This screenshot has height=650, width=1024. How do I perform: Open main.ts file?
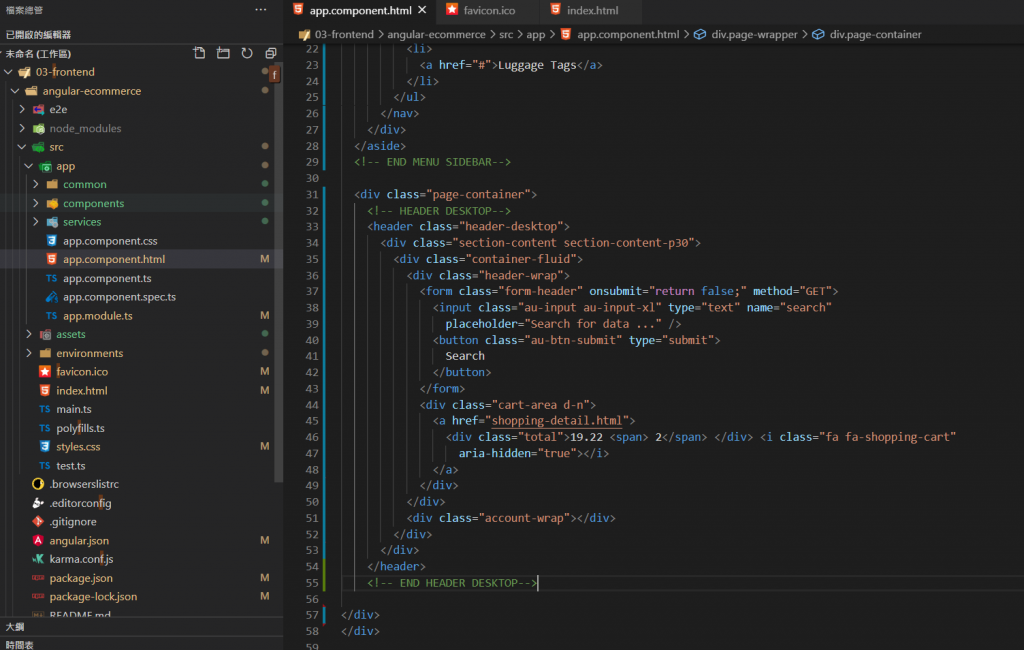[74, 409]
